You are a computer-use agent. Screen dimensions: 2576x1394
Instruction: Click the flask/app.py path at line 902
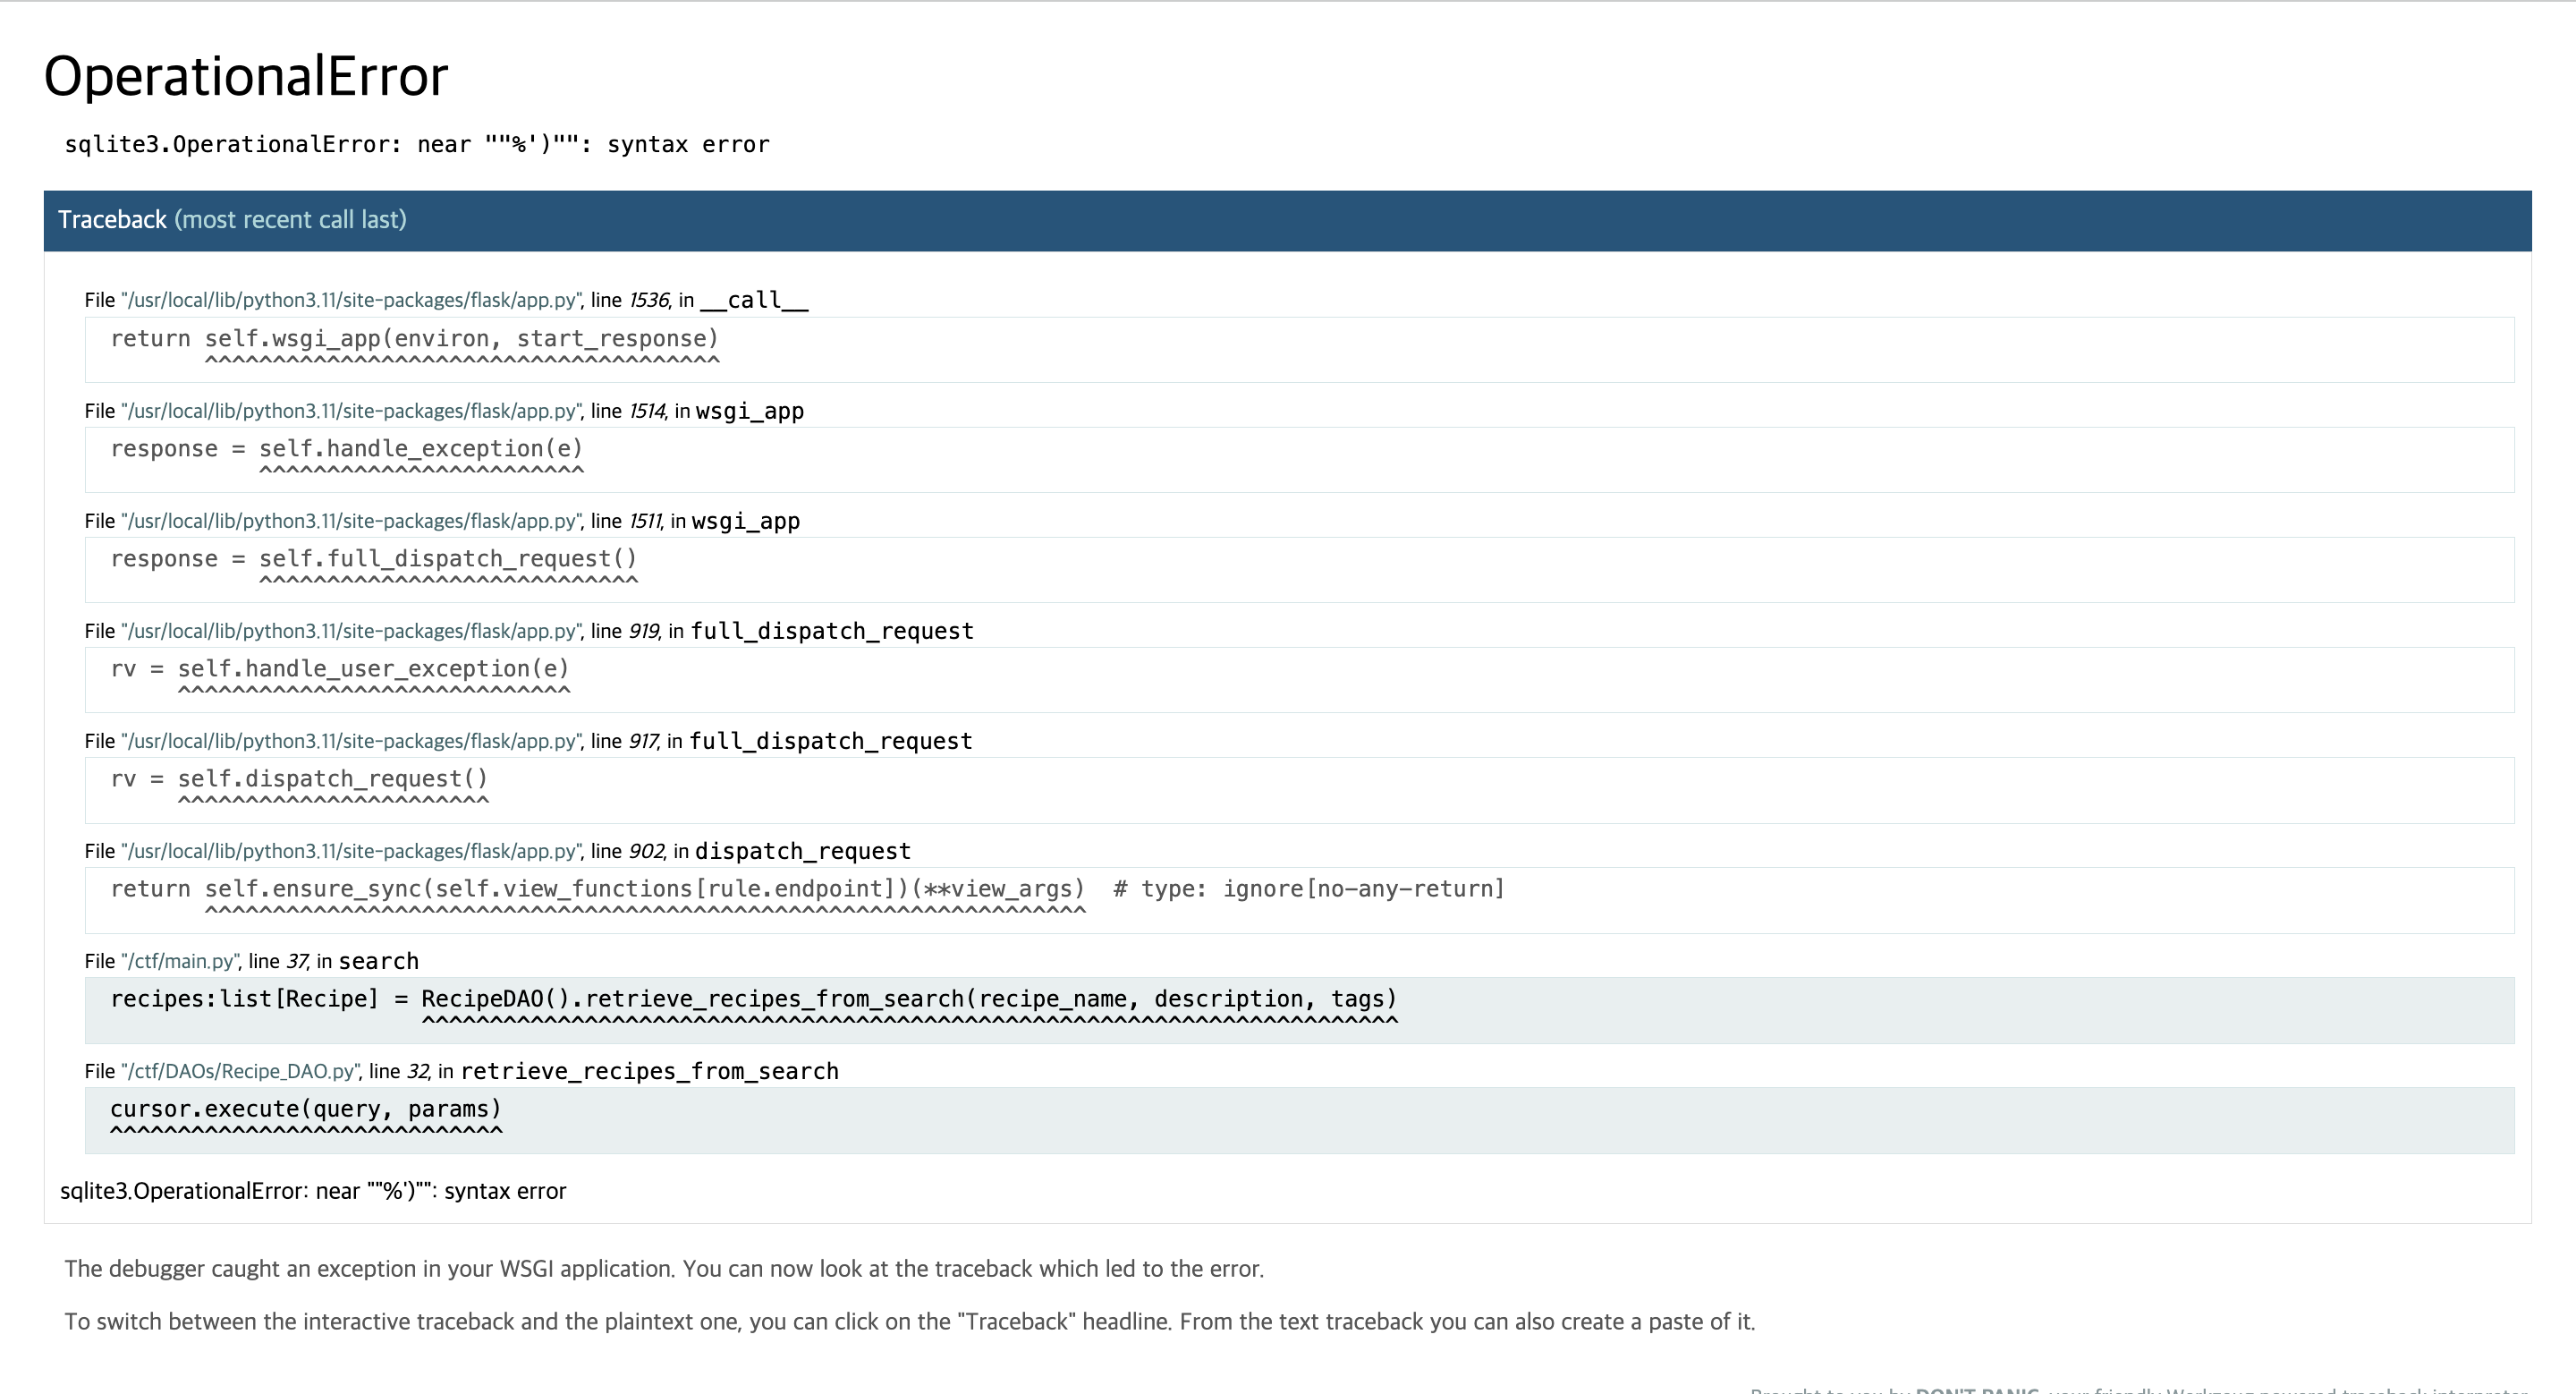coord(350,851)
